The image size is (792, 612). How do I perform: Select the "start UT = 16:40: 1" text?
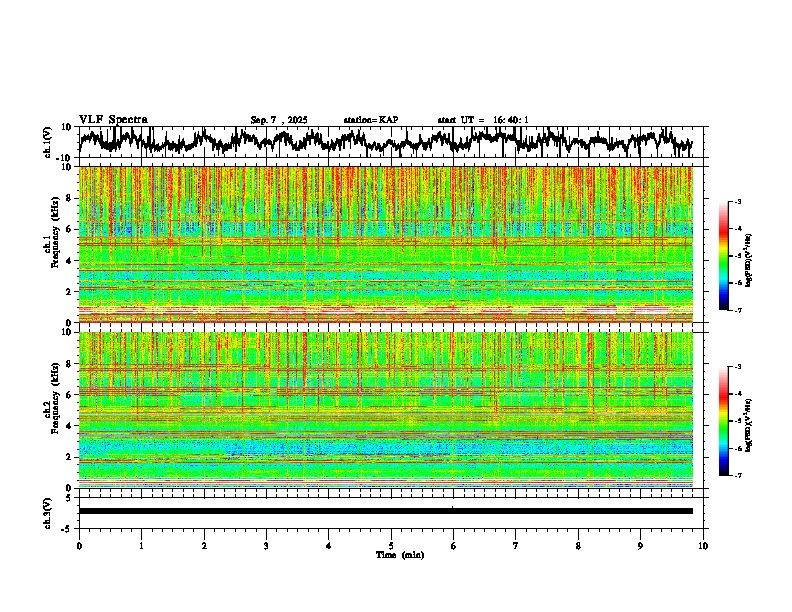point(483,120)
